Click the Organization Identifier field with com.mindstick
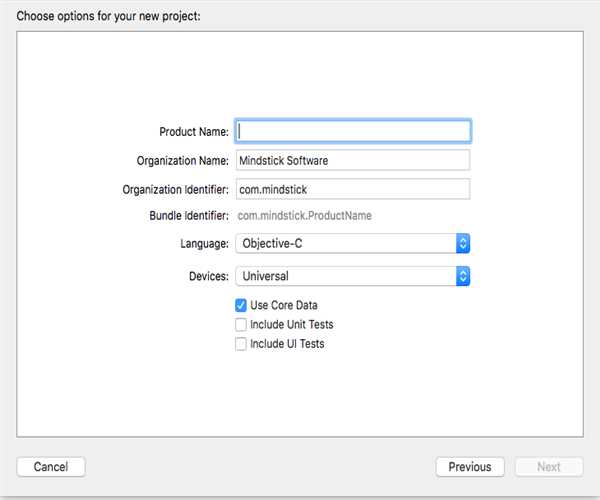 click(x=353, y=189)
